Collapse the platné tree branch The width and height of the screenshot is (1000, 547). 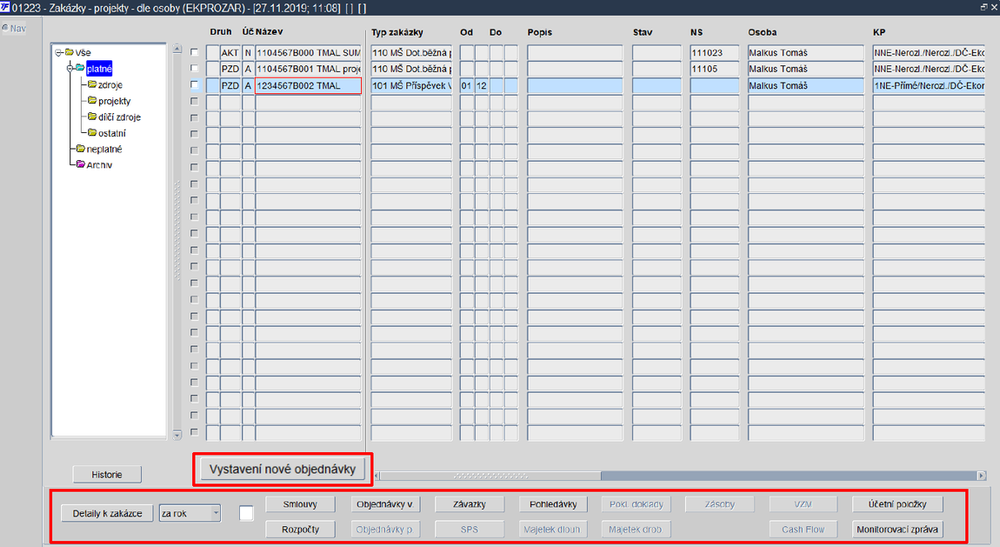(x=70, y=68)
